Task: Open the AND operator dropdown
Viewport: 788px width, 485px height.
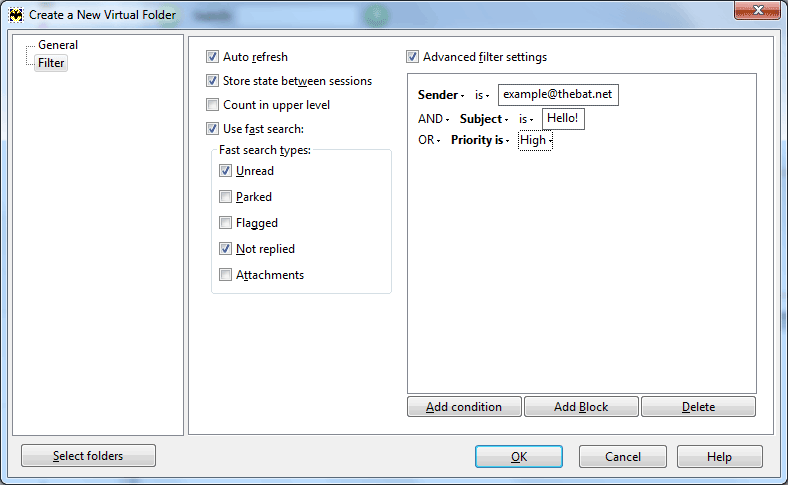Action: 433,119
